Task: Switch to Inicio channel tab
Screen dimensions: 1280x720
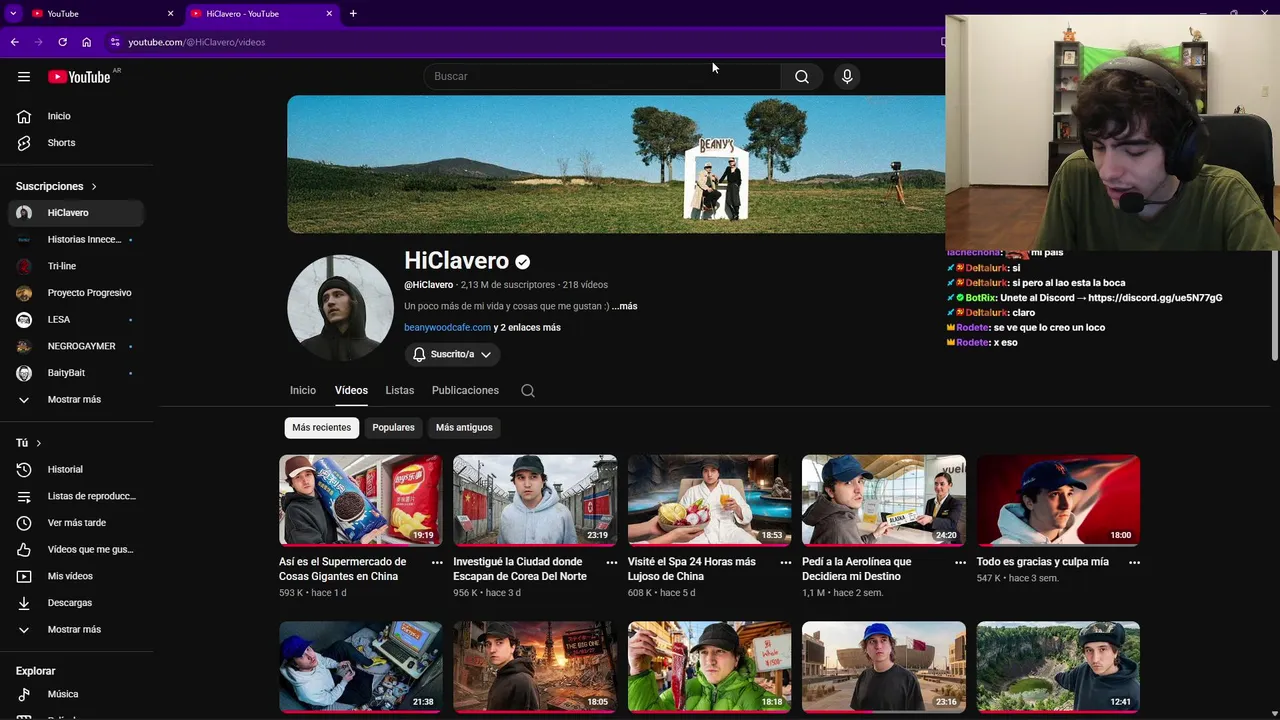Action: click(303, 390)
